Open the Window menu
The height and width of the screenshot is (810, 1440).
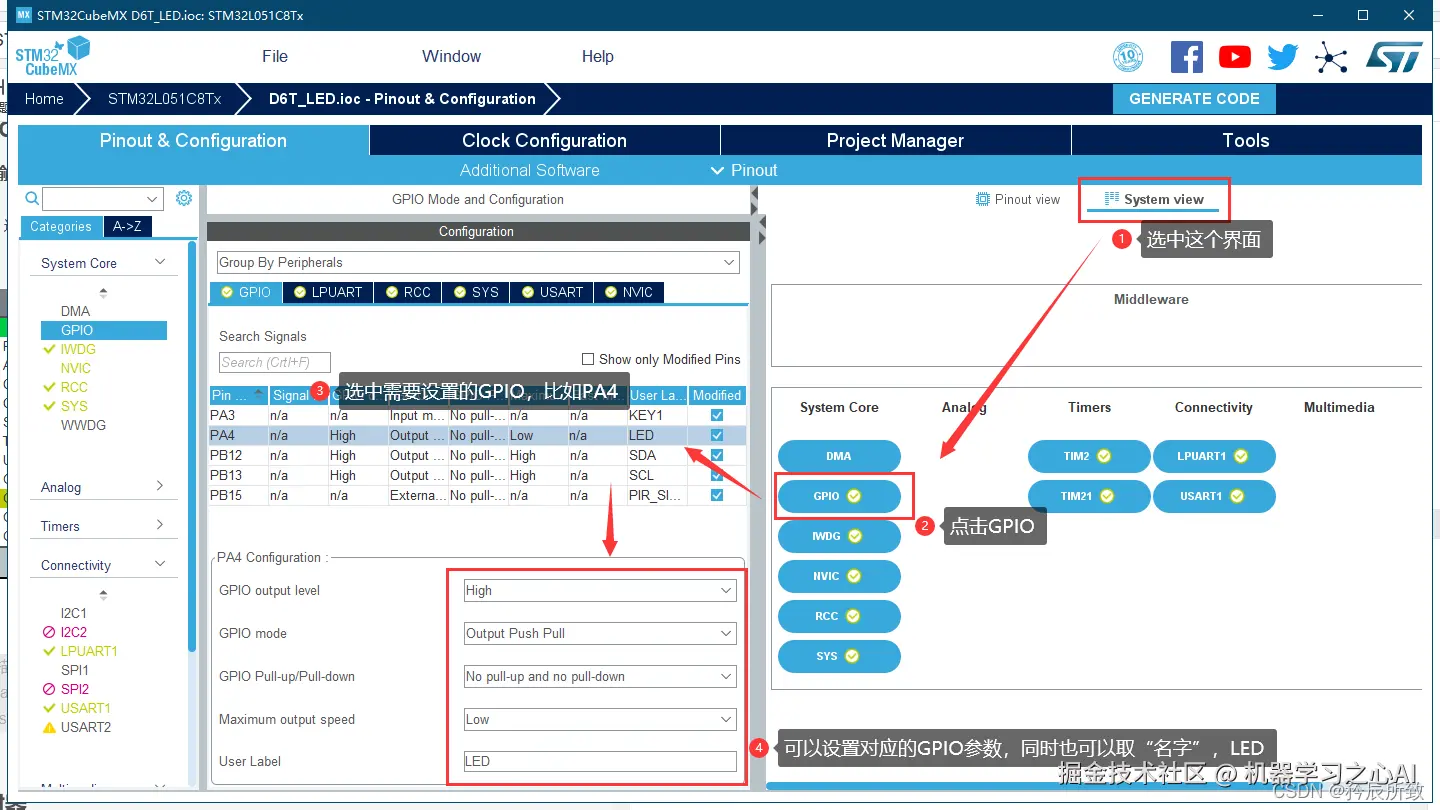click(451, 57)
